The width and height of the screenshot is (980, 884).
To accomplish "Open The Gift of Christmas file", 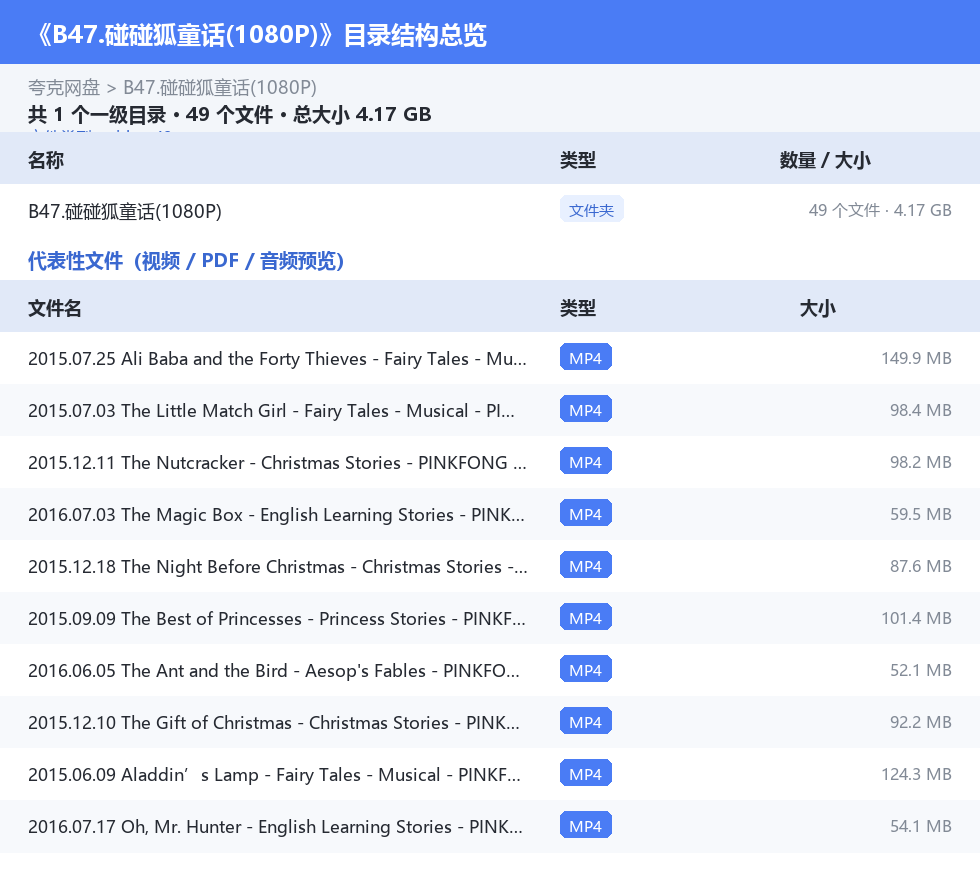I will coord(274,722).
